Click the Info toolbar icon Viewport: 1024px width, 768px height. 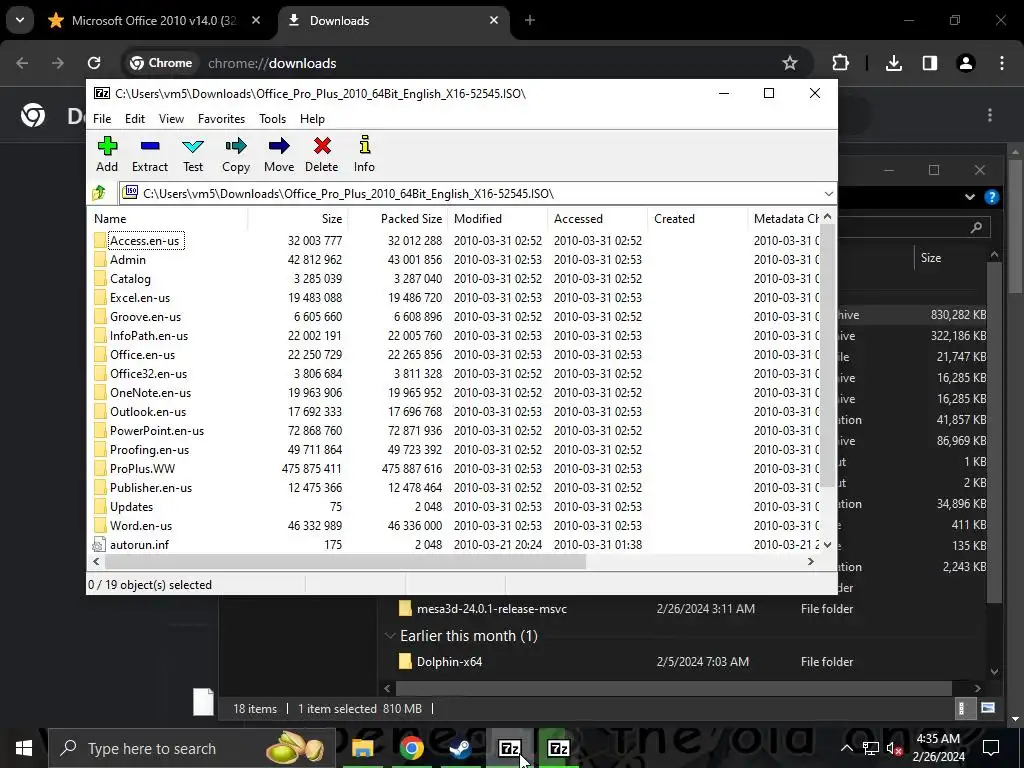pos(364,154)
